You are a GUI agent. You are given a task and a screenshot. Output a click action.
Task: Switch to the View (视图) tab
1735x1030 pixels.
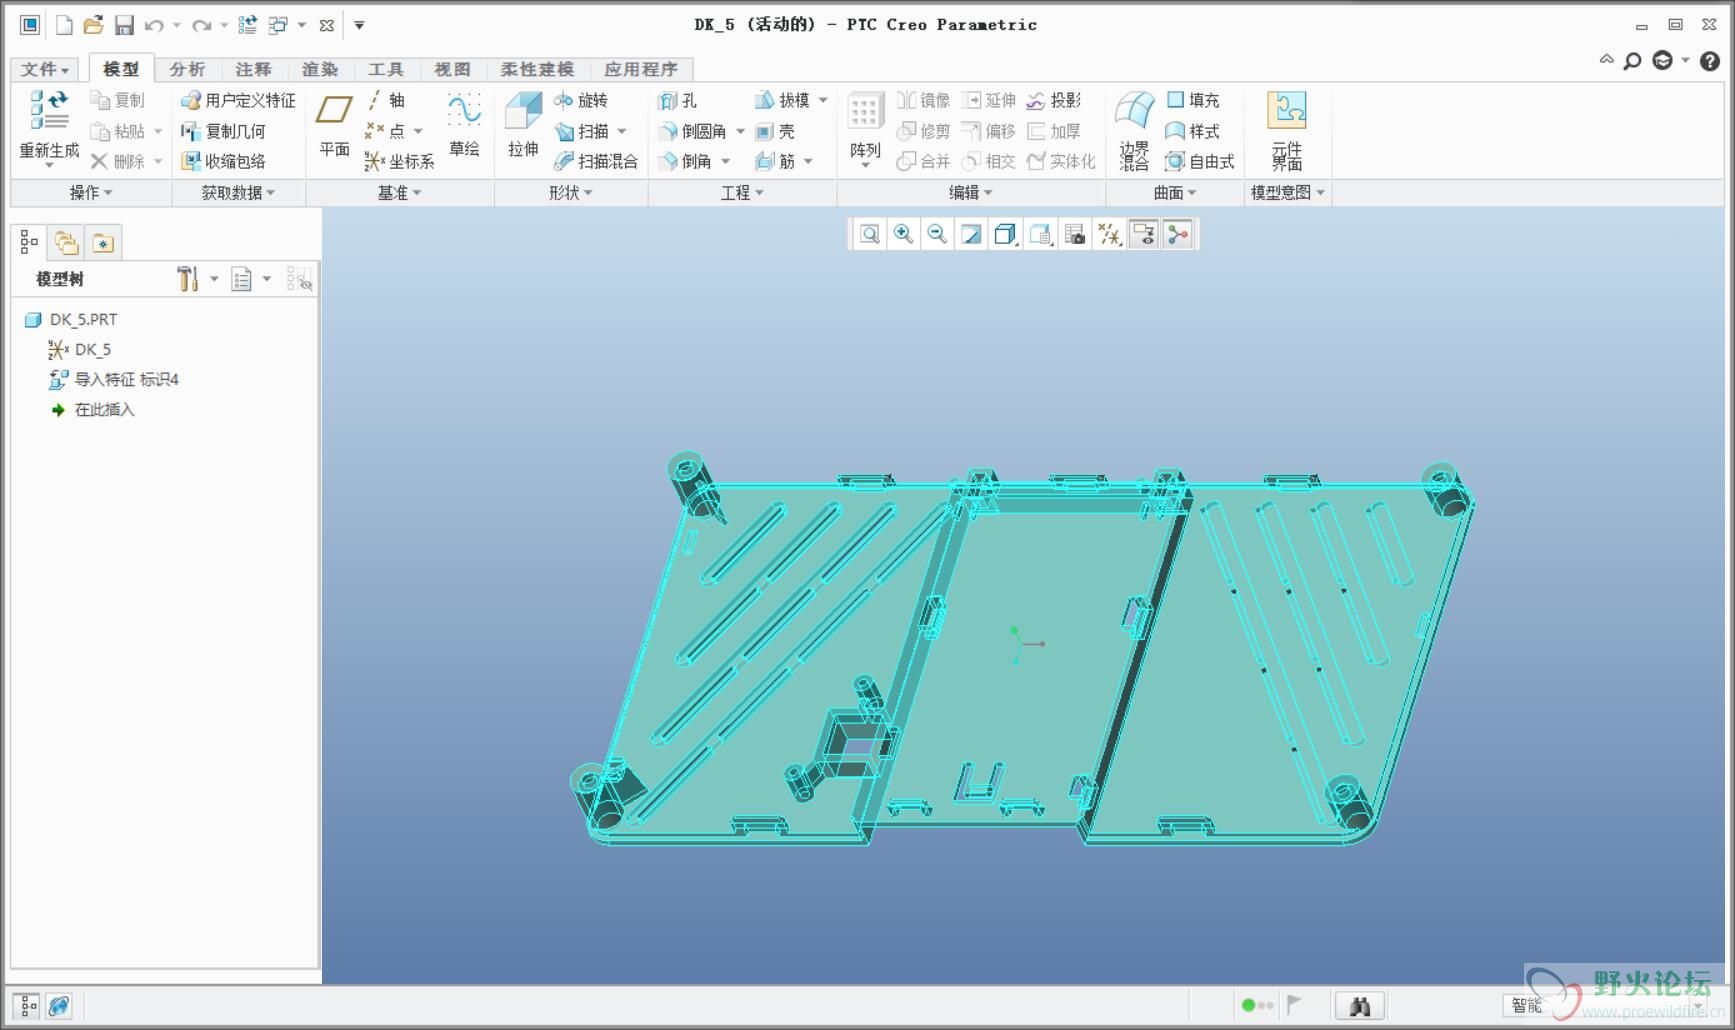(452, 69)
